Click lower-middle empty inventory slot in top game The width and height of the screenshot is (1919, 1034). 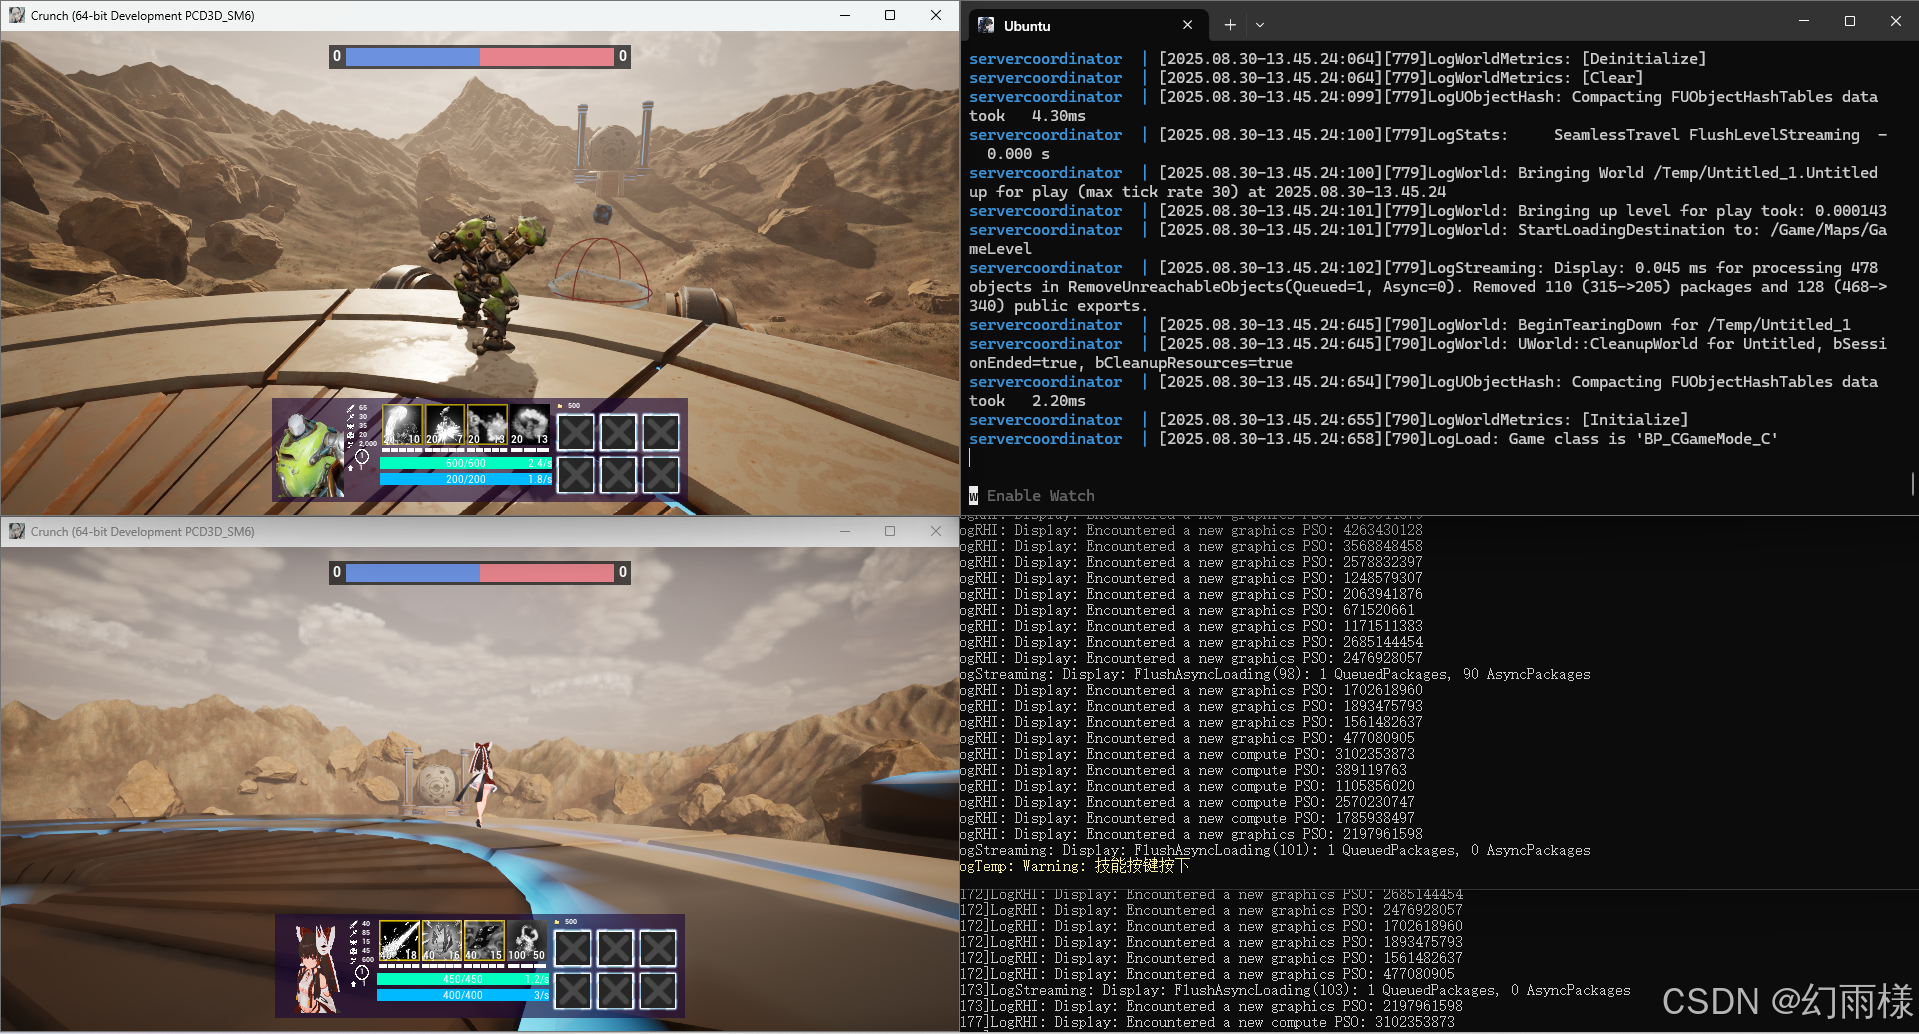coord(619,475)
